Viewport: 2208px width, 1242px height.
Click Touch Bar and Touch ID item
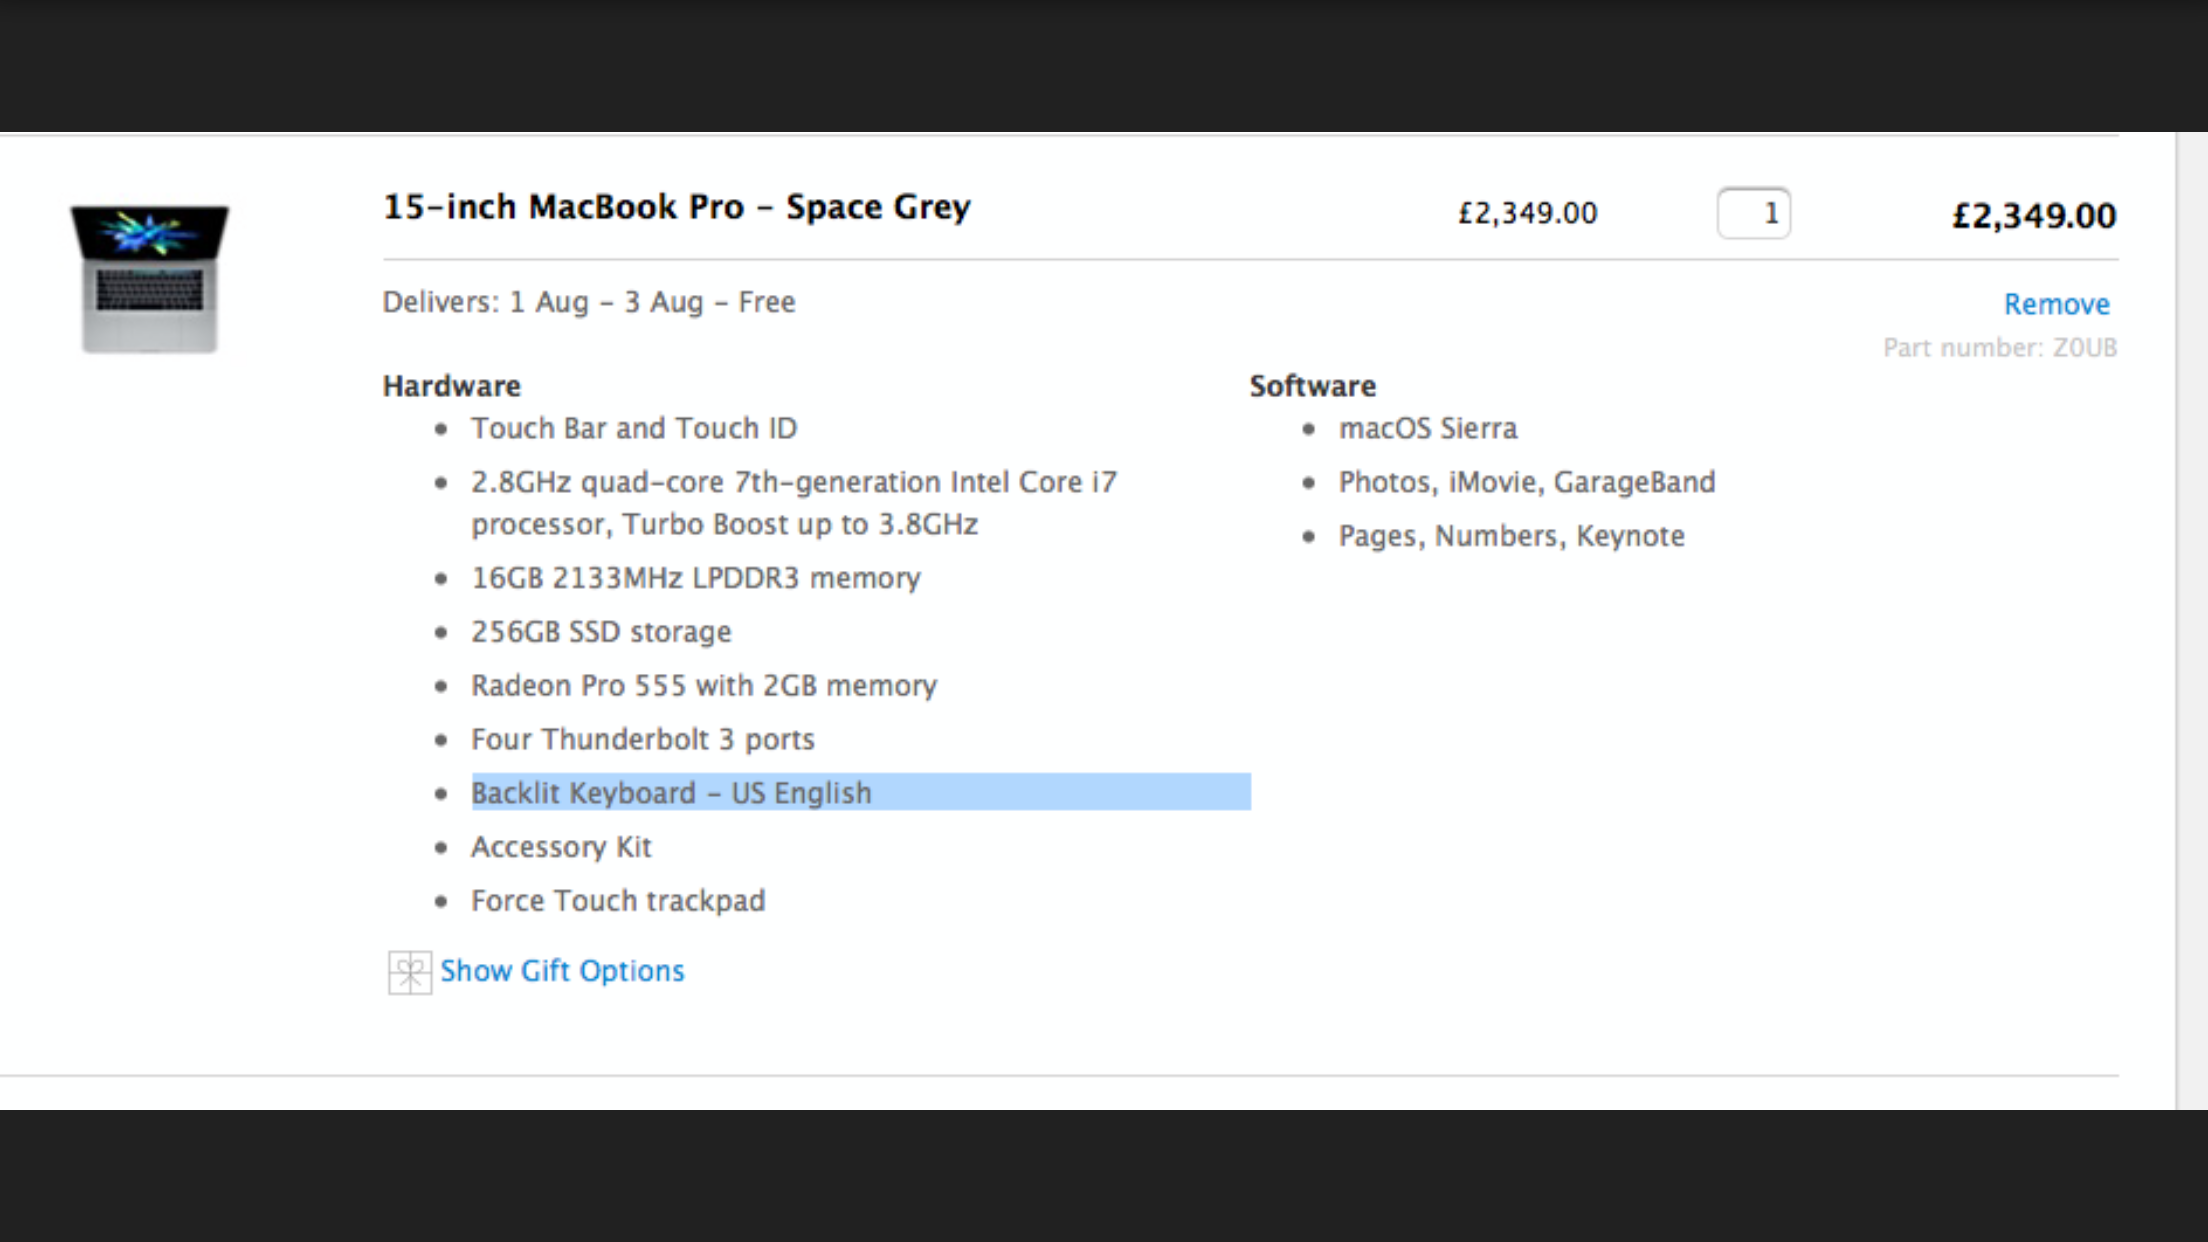tap(634, 428)
